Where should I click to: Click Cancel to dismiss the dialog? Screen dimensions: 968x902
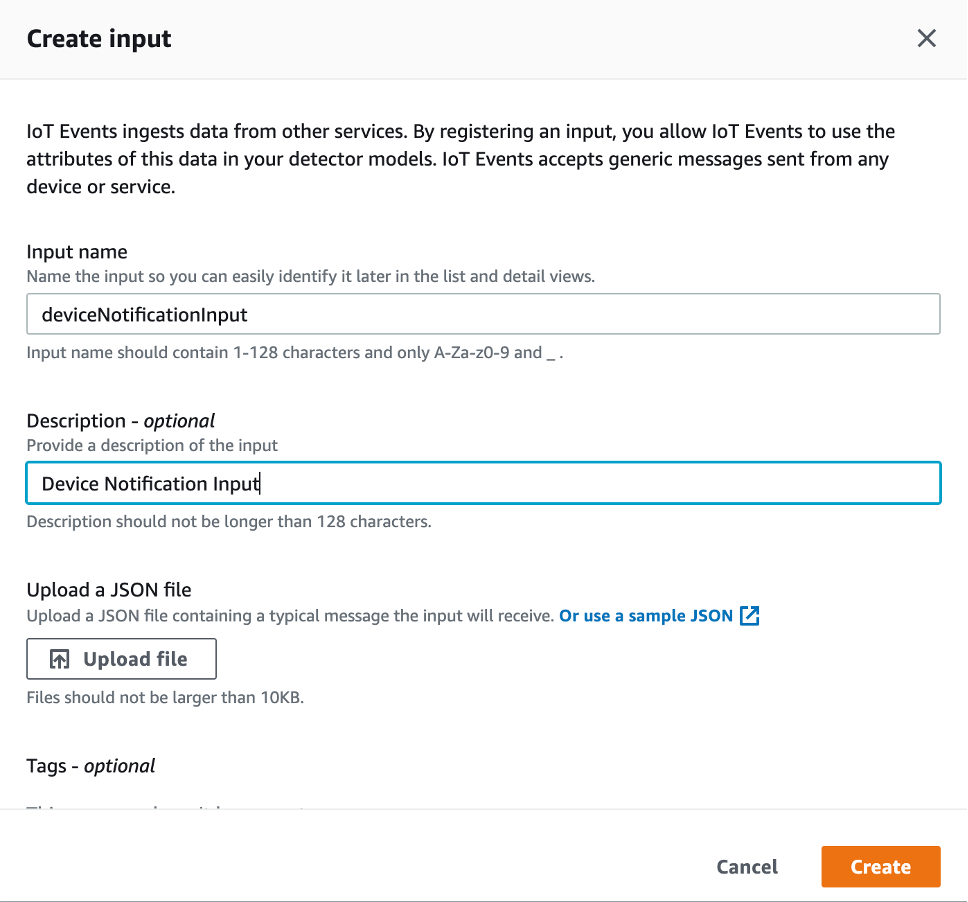point(746,866)
